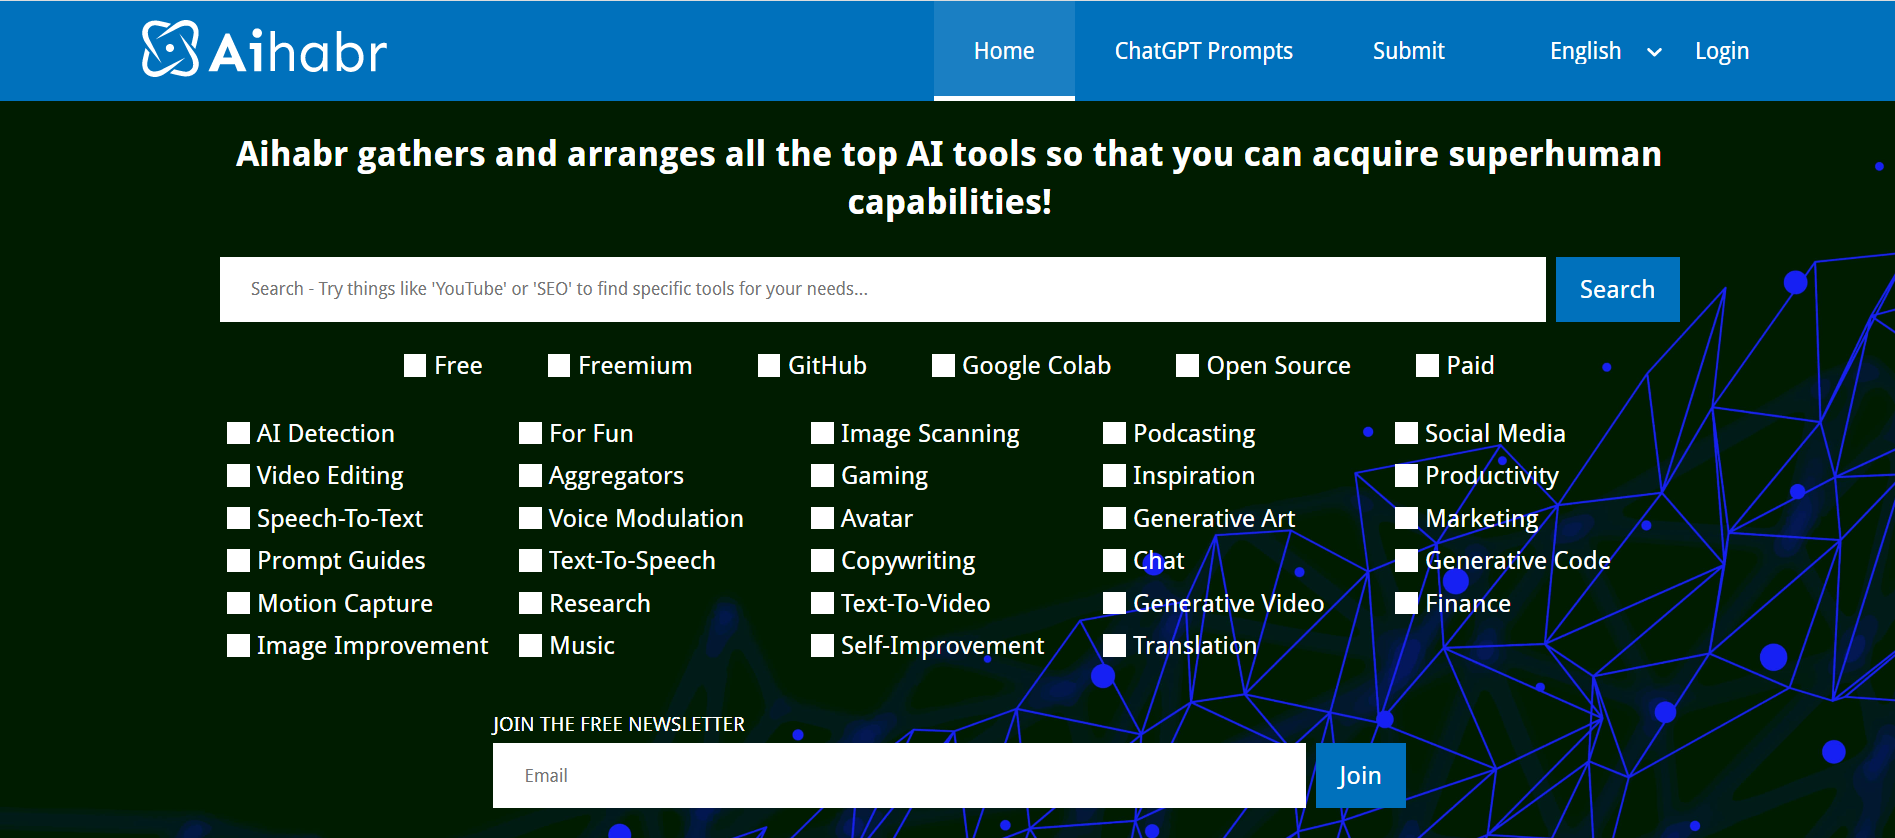This screenshot has width=1895, height=838.
Task: Tick the GitHub filter checkbox
Action: (769, 366)
